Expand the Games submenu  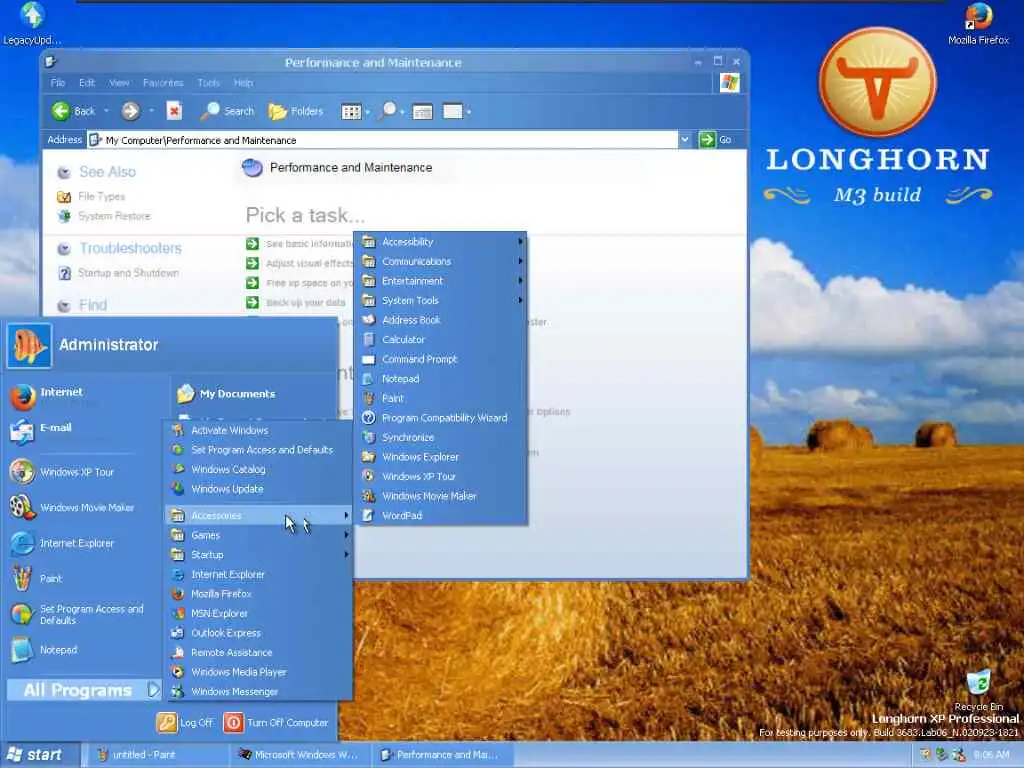pos(259,536)
